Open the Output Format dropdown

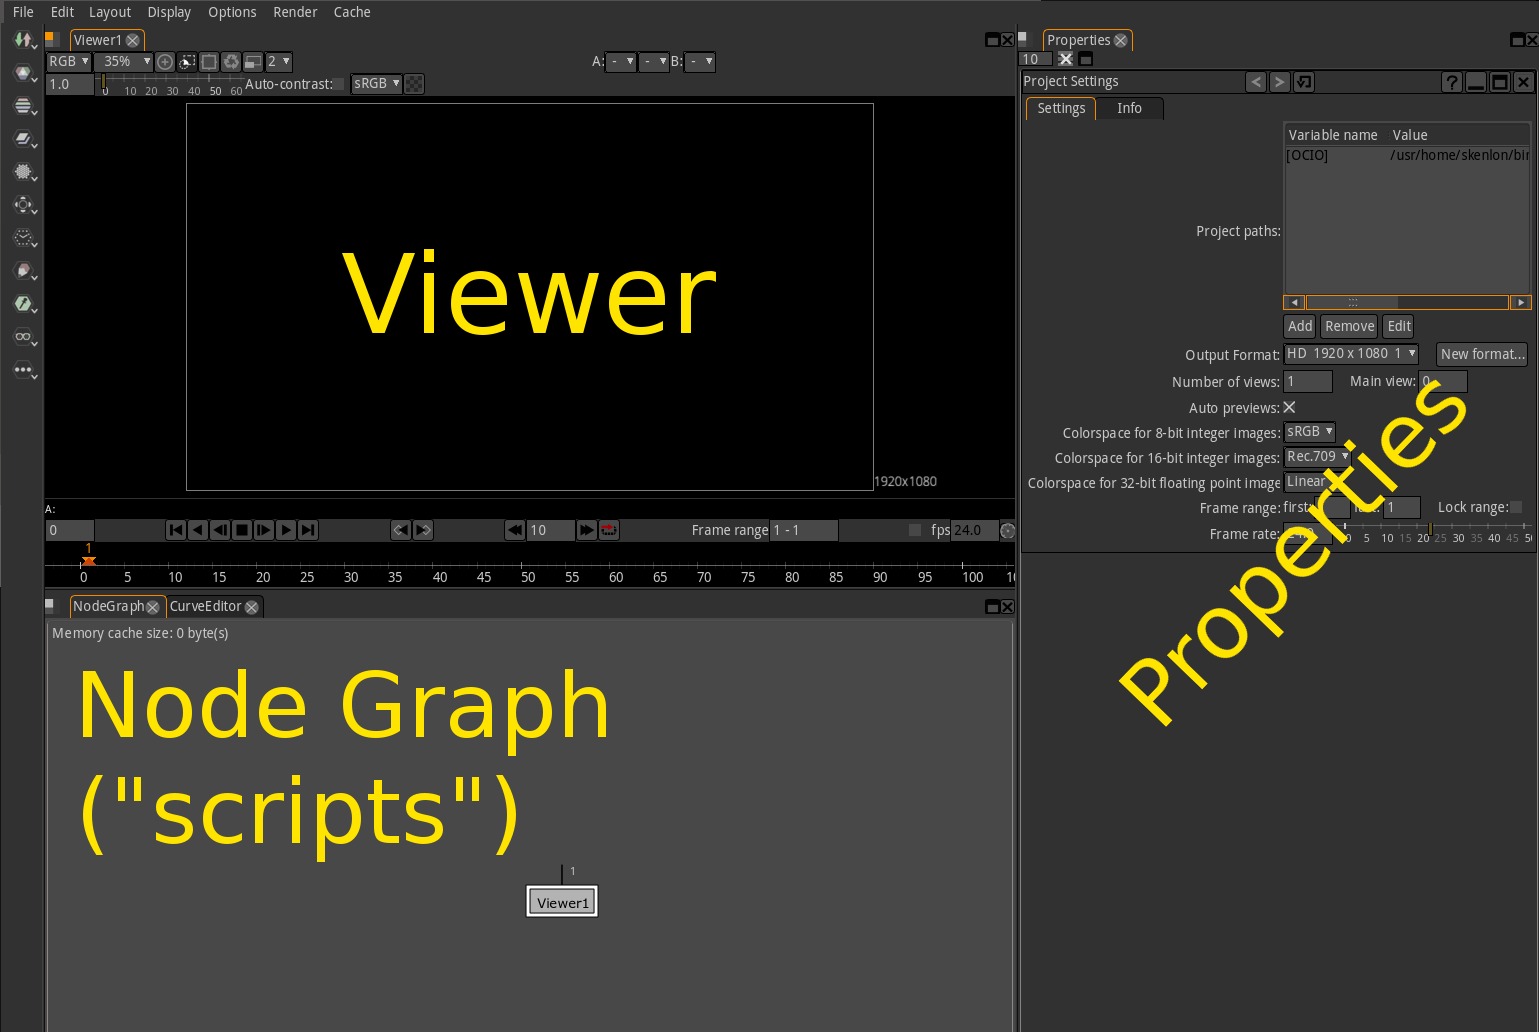[1351, 354]
